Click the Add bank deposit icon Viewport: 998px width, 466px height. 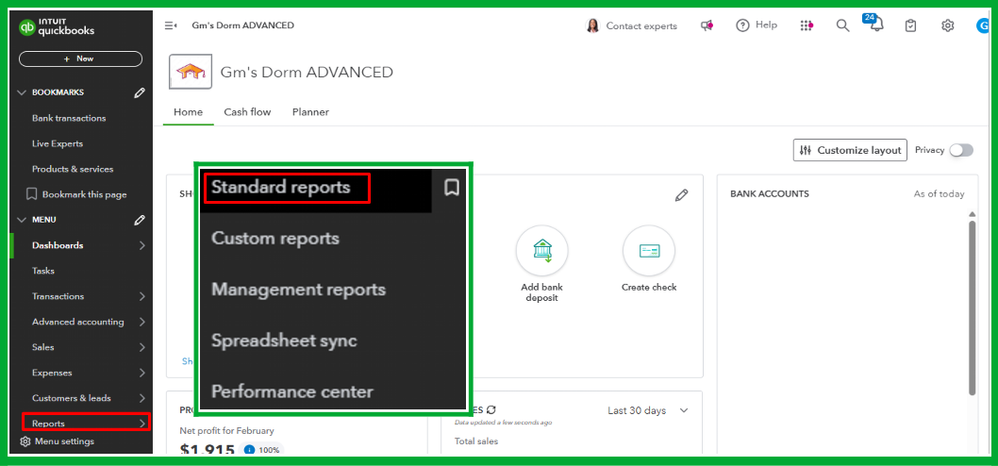click(542, 251)
